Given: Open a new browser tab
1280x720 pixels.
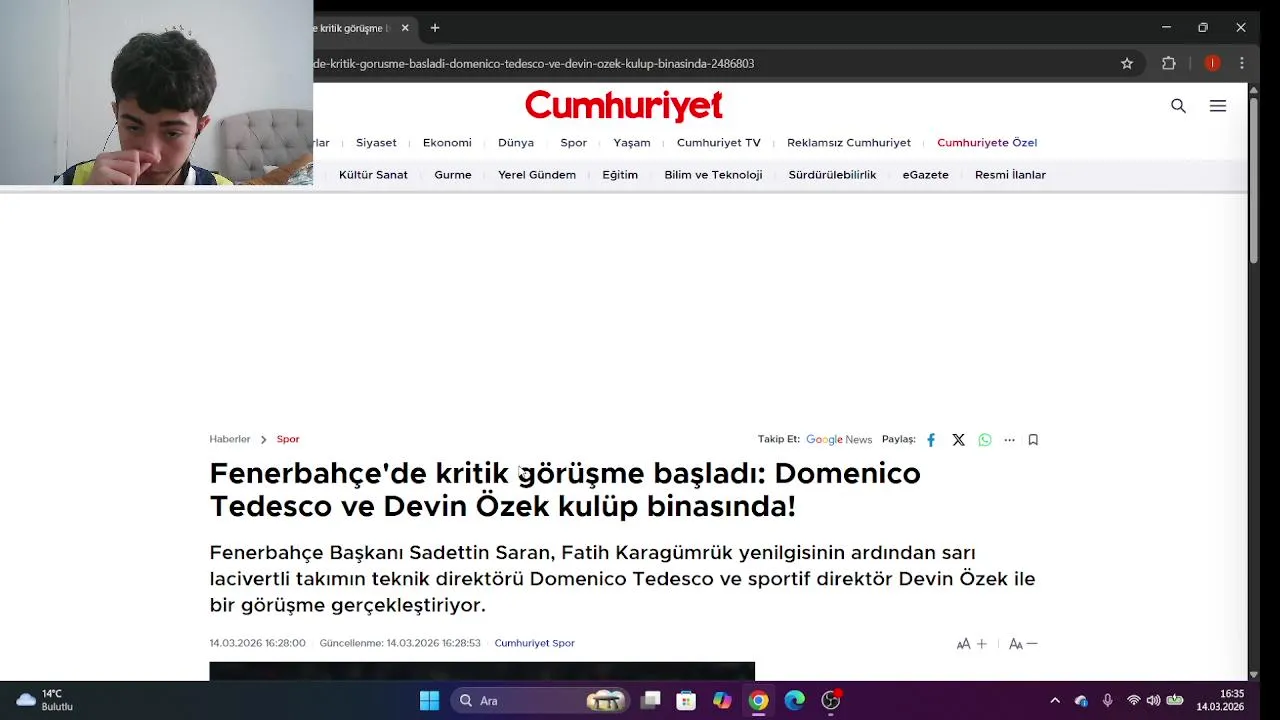Looking at the screenshot, I should pos(434,28).
